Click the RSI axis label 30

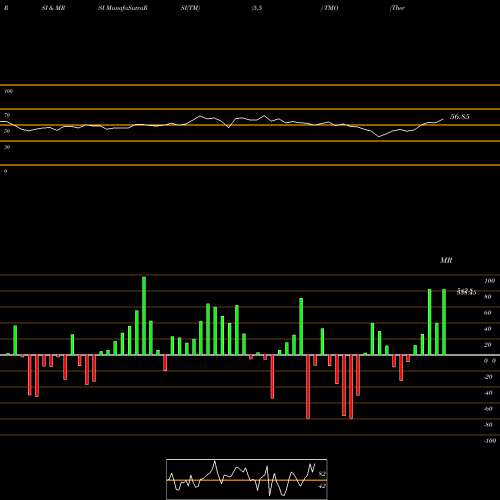[7, 147]
